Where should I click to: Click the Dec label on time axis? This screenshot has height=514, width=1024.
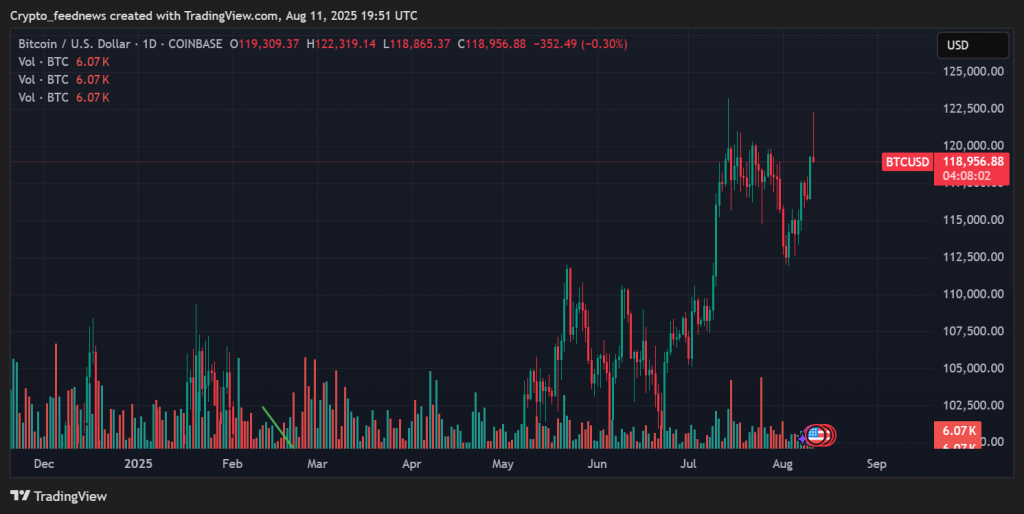(43, 464)
